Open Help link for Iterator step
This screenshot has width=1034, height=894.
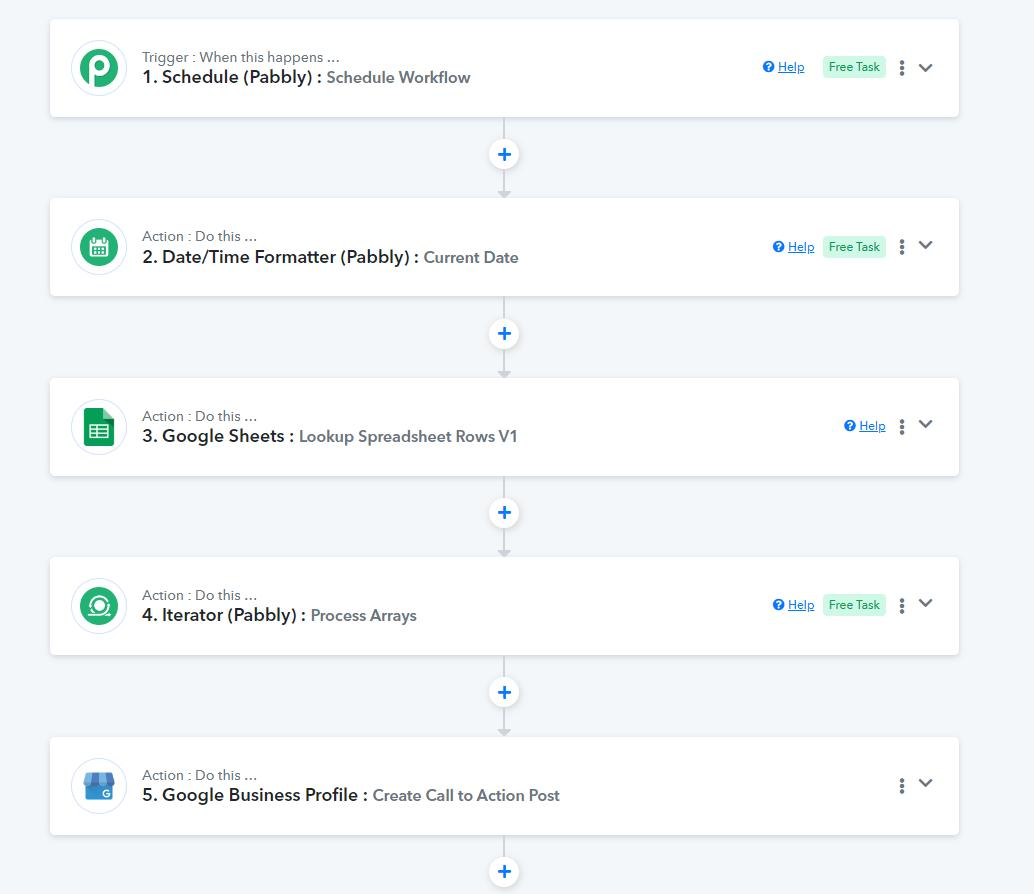click(x=793, y=605)
